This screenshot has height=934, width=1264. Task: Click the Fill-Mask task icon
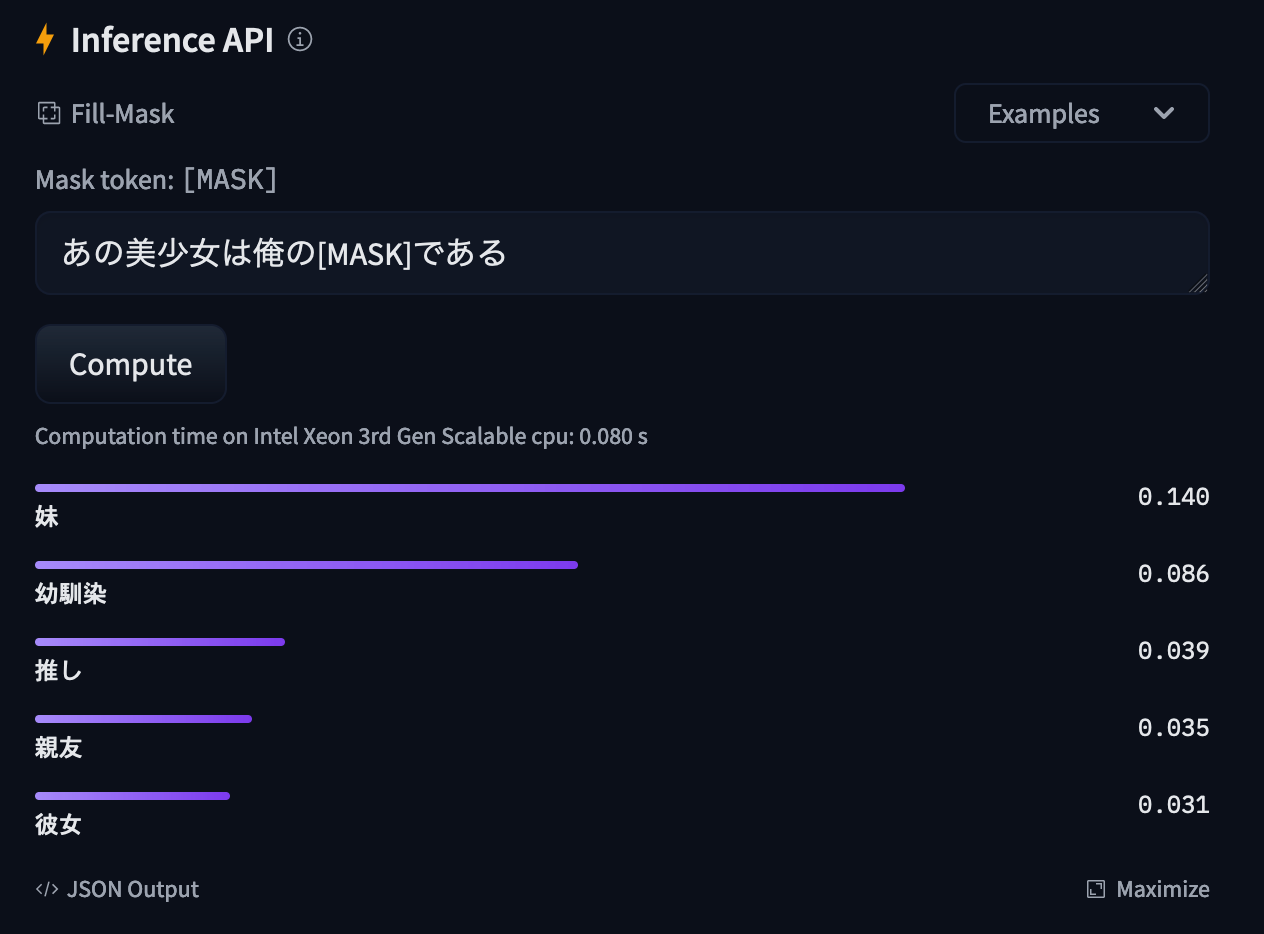coord(48,114)
